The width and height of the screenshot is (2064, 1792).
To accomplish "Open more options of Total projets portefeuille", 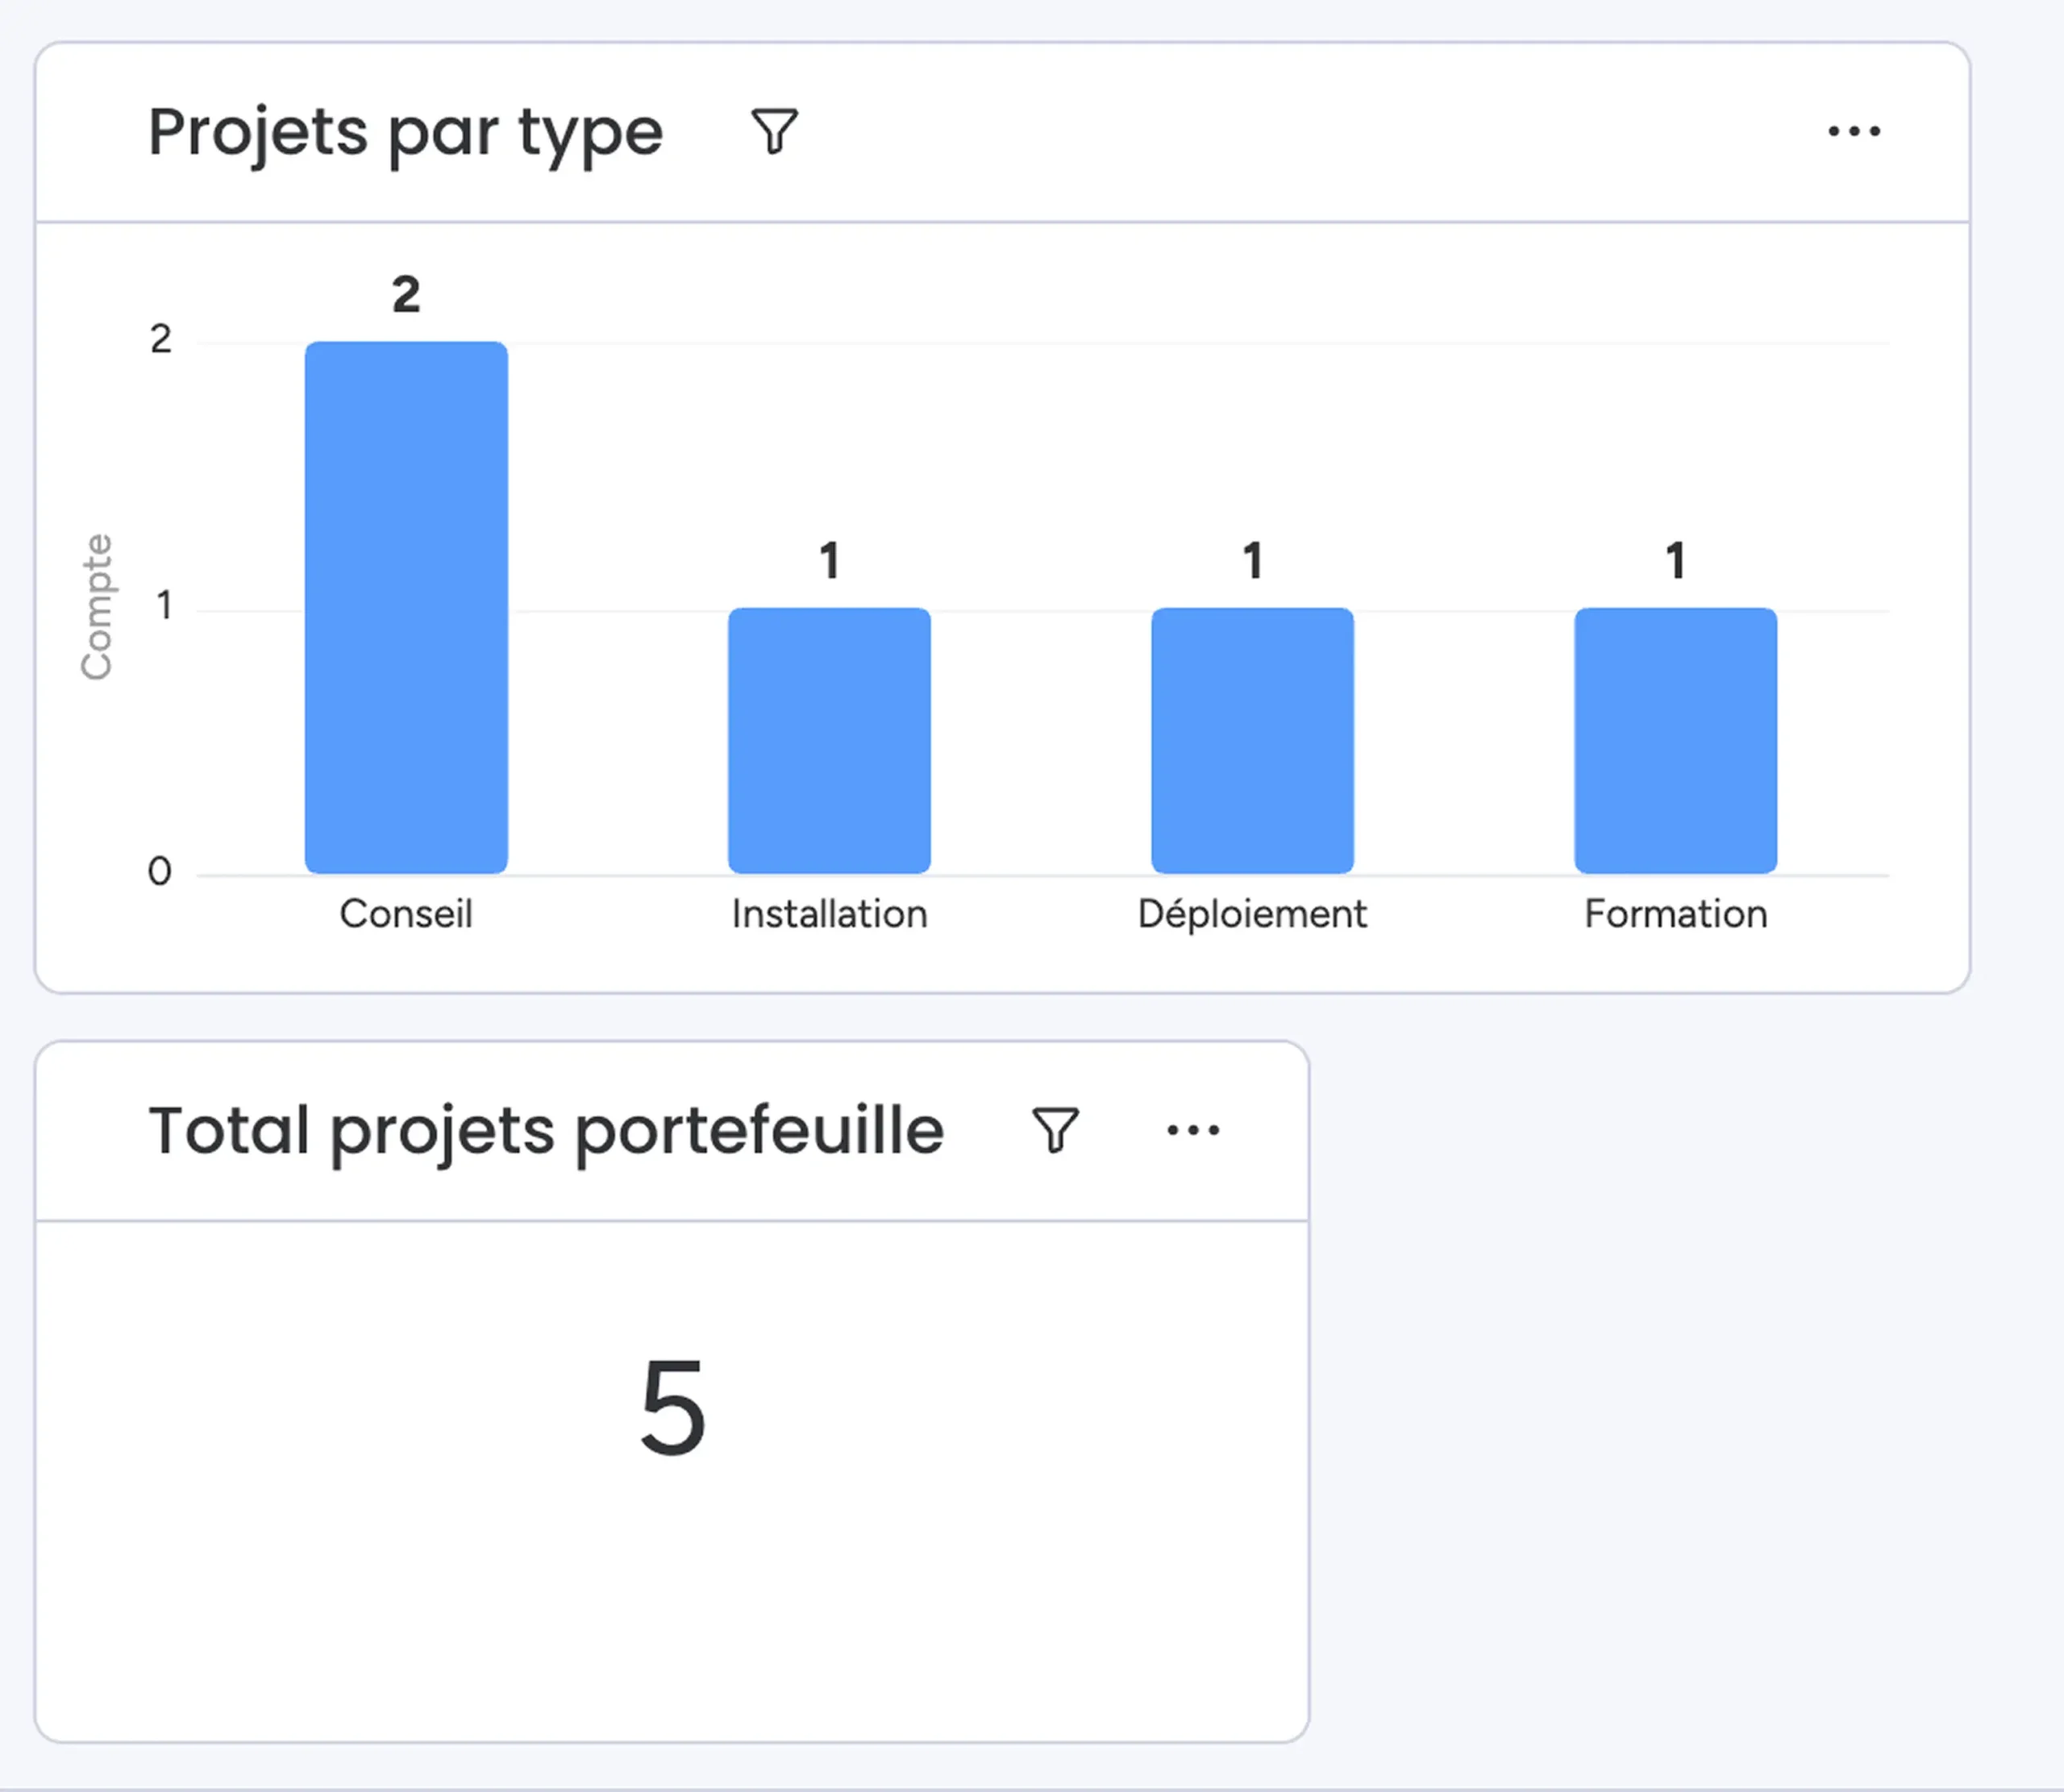I will (1193, 1130).
